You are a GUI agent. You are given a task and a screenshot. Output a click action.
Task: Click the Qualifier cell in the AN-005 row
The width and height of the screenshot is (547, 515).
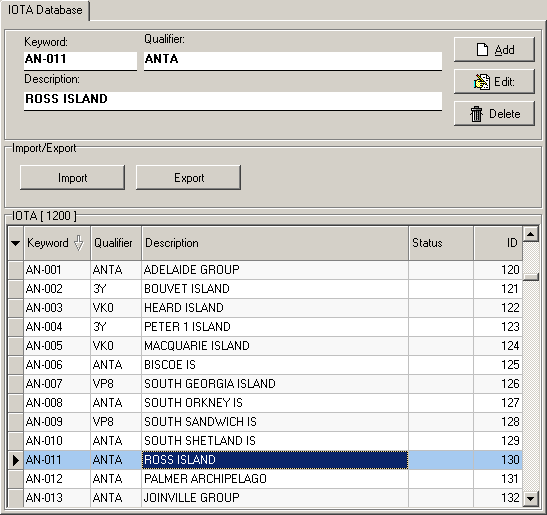(x=116, y=346)
